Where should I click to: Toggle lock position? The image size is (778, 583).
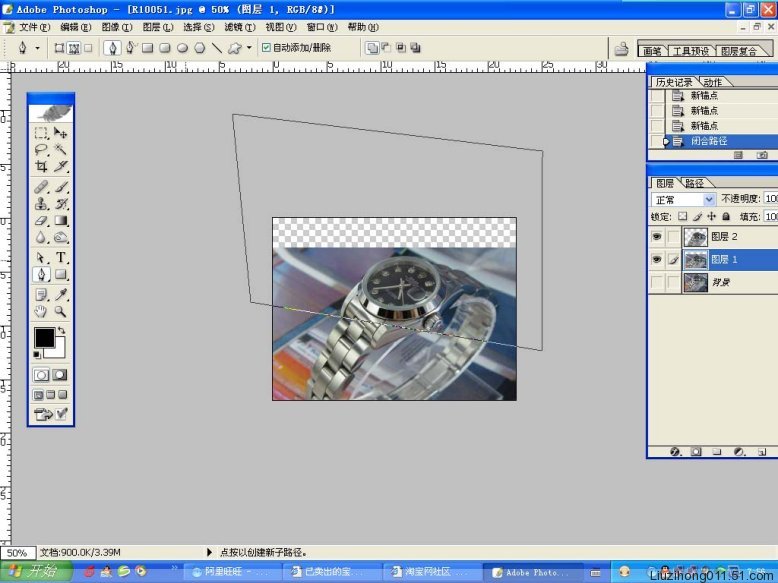(x=712, y=216)
